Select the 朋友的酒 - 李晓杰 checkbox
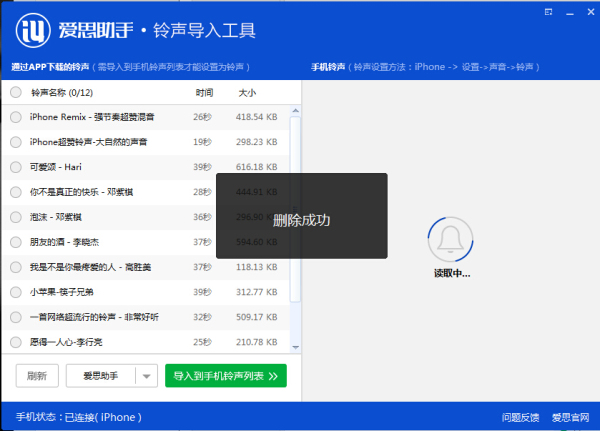The width and height of the screenshot is (600, 431). pos(16,242)
